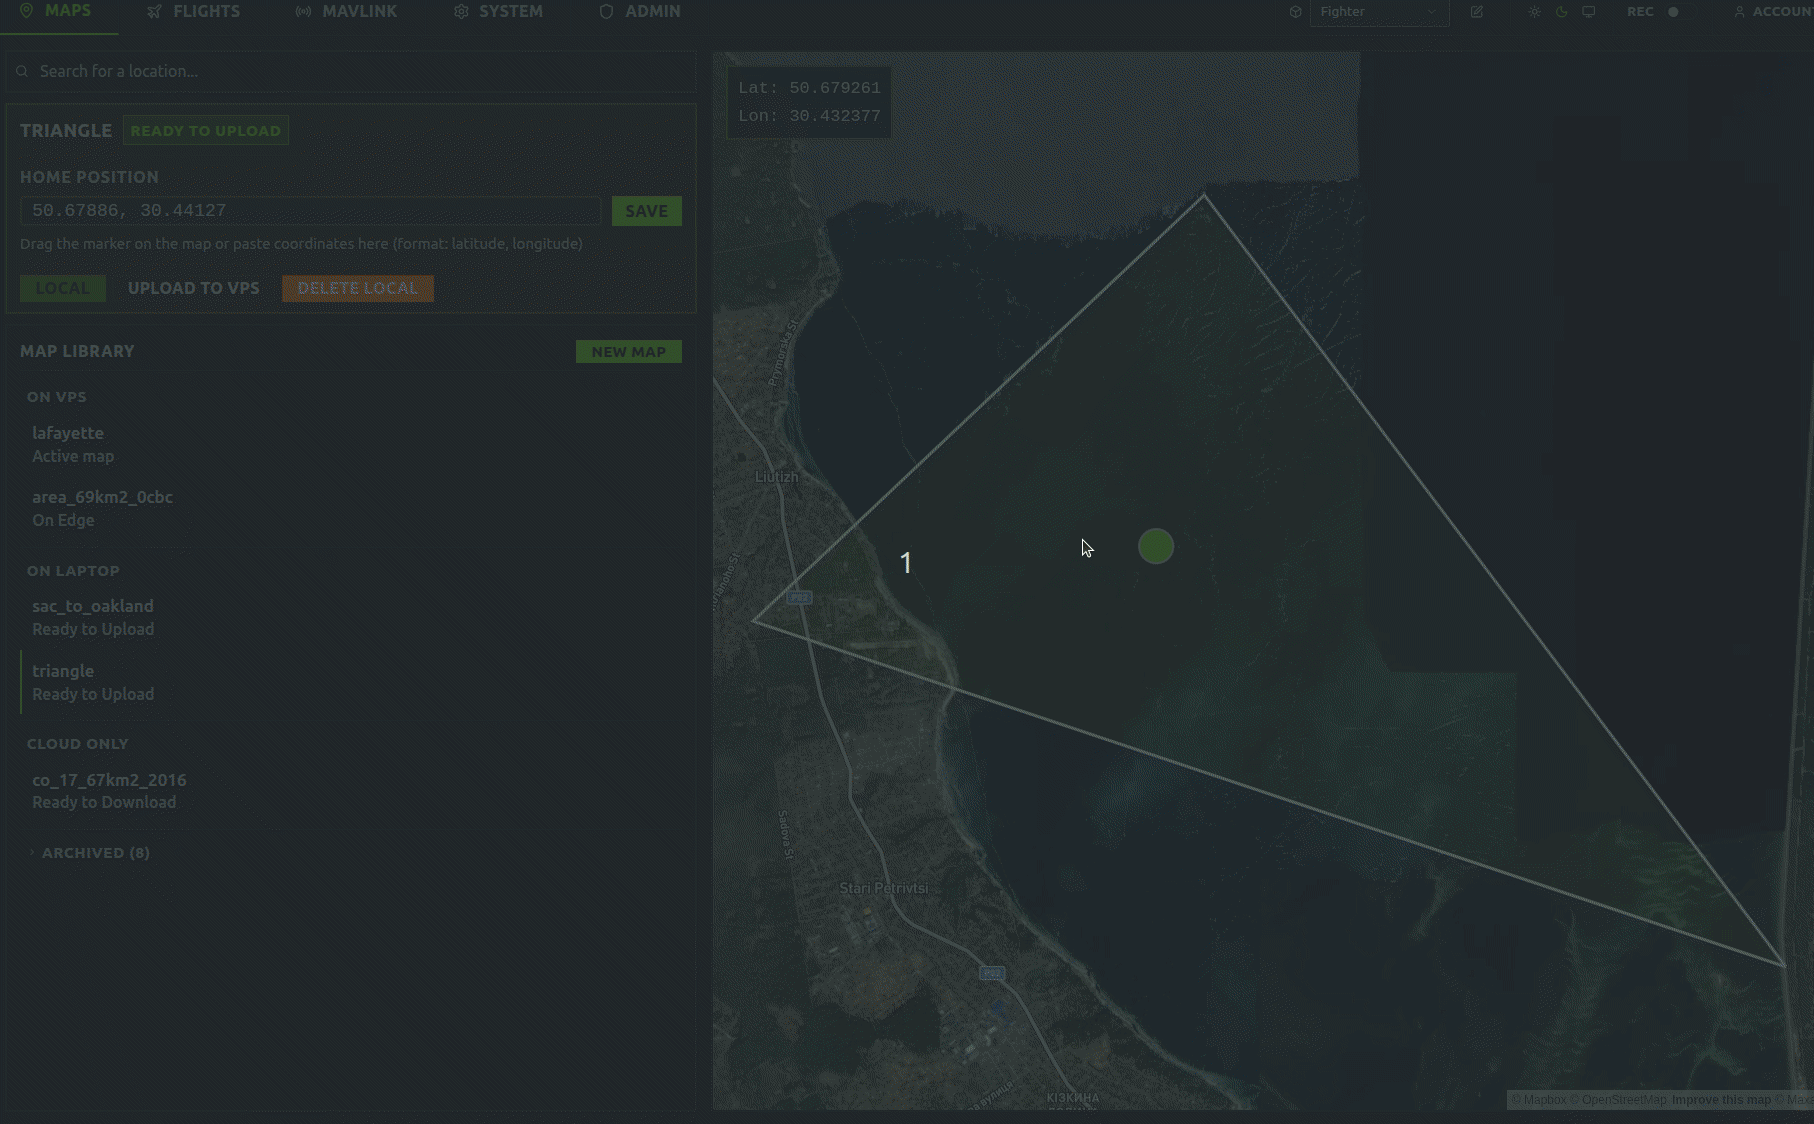
Task: Click the edit pencil icon beside Fighter
Action: pos(1476,12)
